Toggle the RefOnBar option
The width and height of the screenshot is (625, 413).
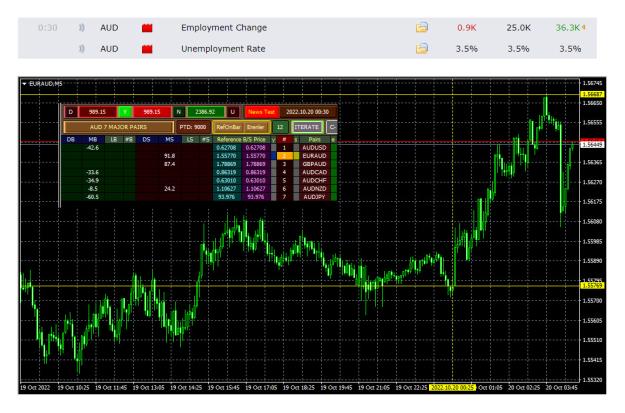click(228, 127)
